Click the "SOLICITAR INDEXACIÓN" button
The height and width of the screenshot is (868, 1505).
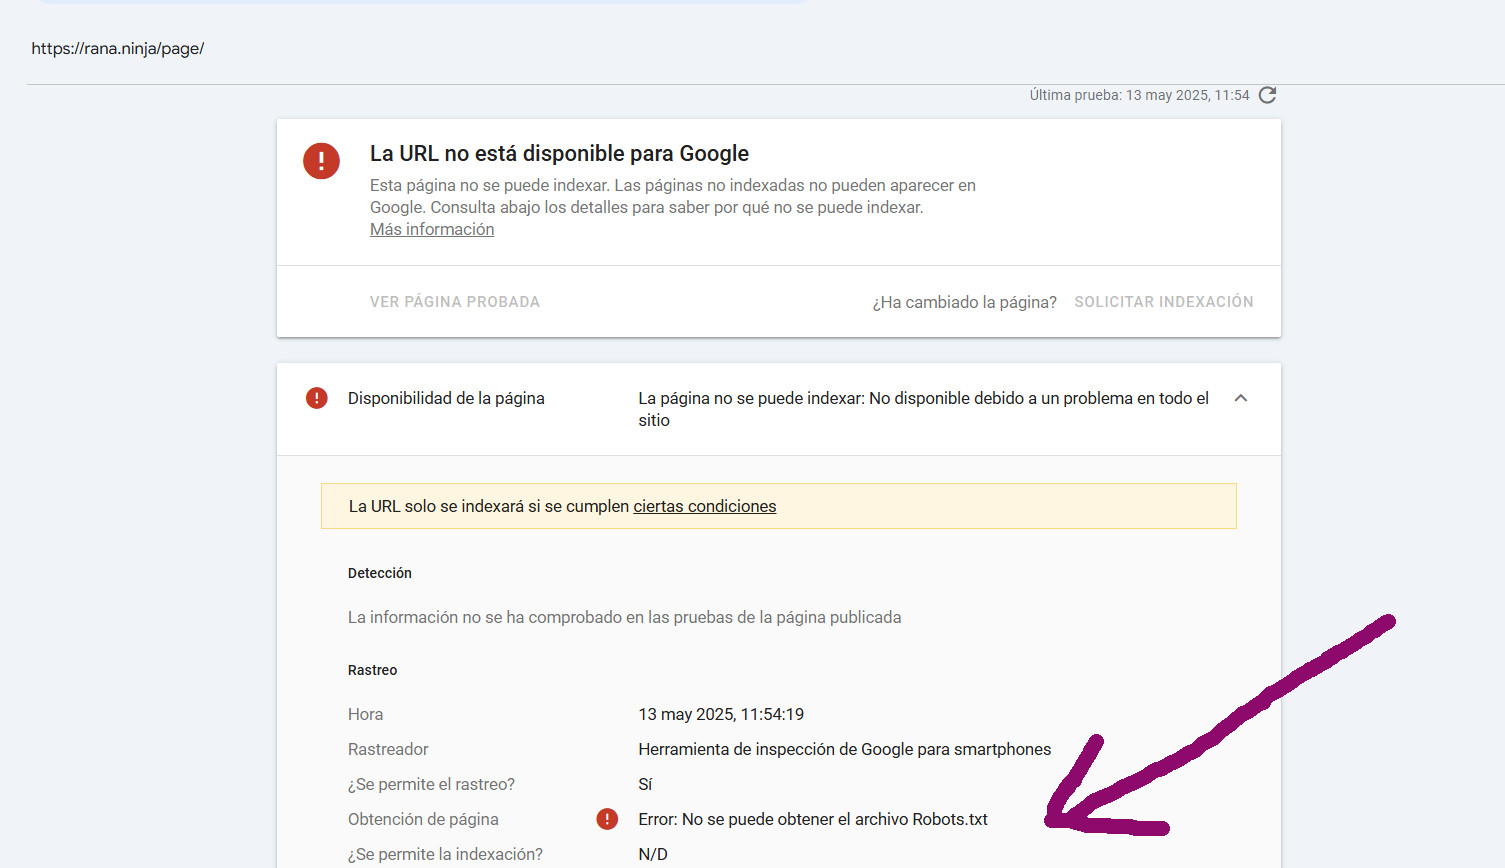1163,301
